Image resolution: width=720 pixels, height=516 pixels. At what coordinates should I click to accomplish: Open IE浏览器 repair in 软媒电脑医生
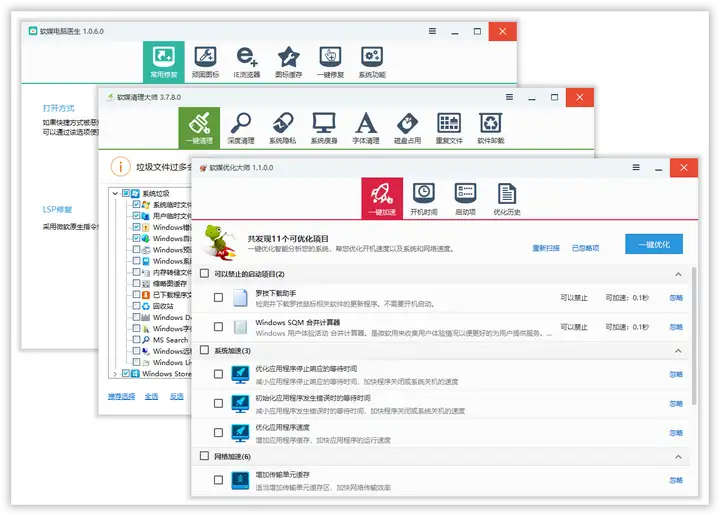247,62
